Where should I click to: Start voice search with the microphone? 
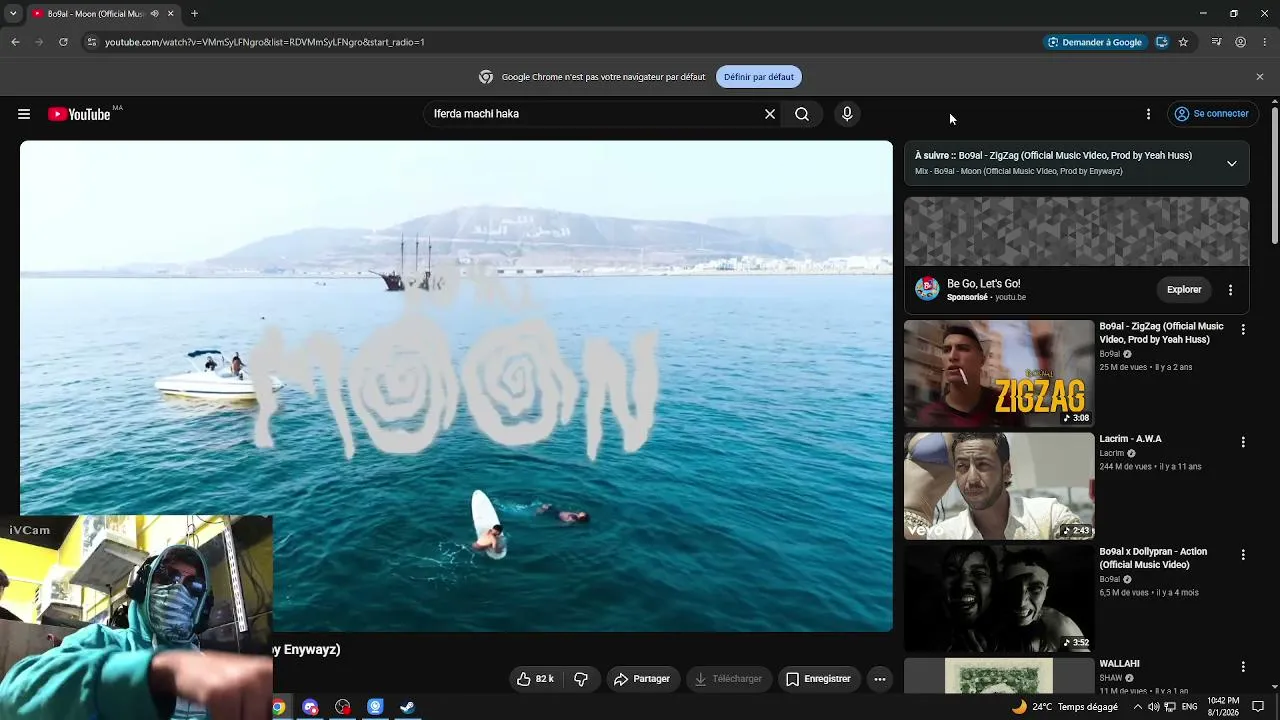pyautogui.click(x=847, y=114)
